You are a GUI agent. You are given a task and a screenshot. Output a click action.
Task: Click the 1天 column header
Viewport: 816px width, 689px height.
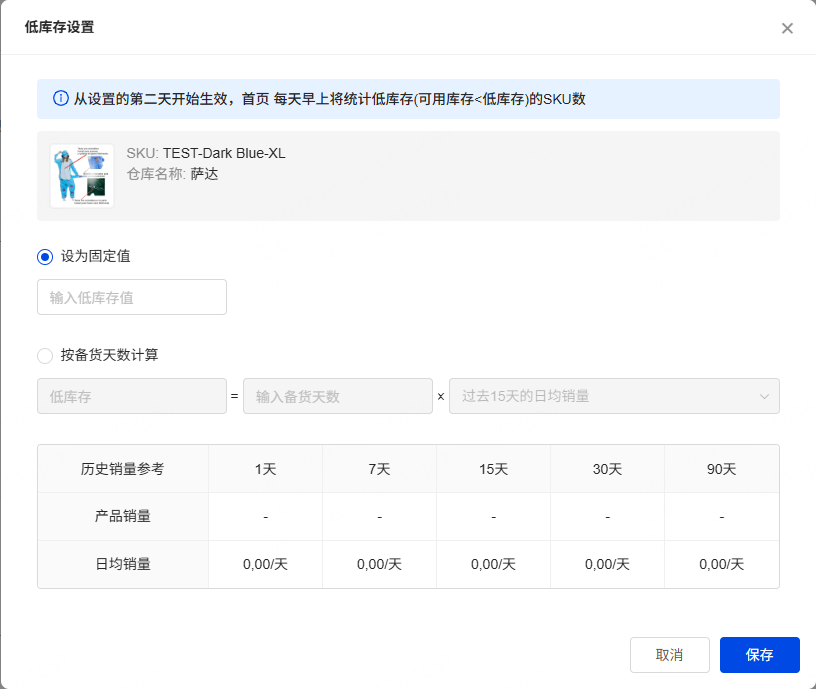[265, 469]
